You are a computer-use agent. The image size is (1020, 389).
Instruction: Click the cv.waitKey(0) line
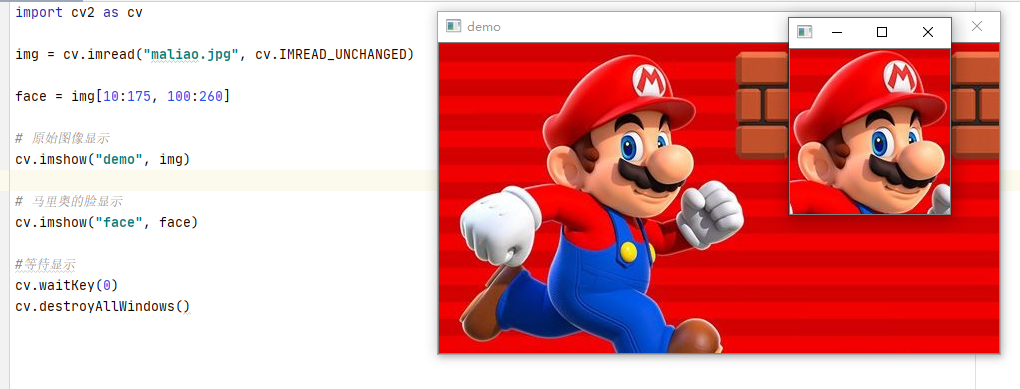[66, 286]
